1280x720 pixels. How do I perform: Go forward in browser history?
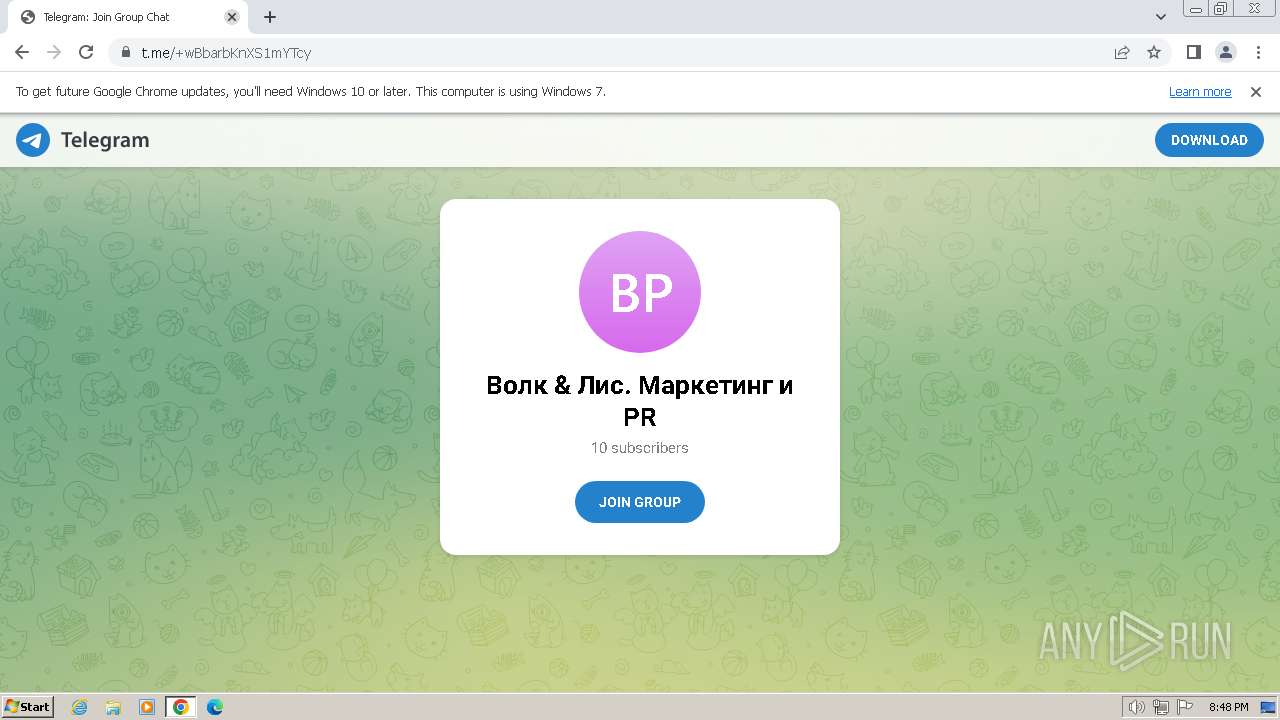(54, 53)
